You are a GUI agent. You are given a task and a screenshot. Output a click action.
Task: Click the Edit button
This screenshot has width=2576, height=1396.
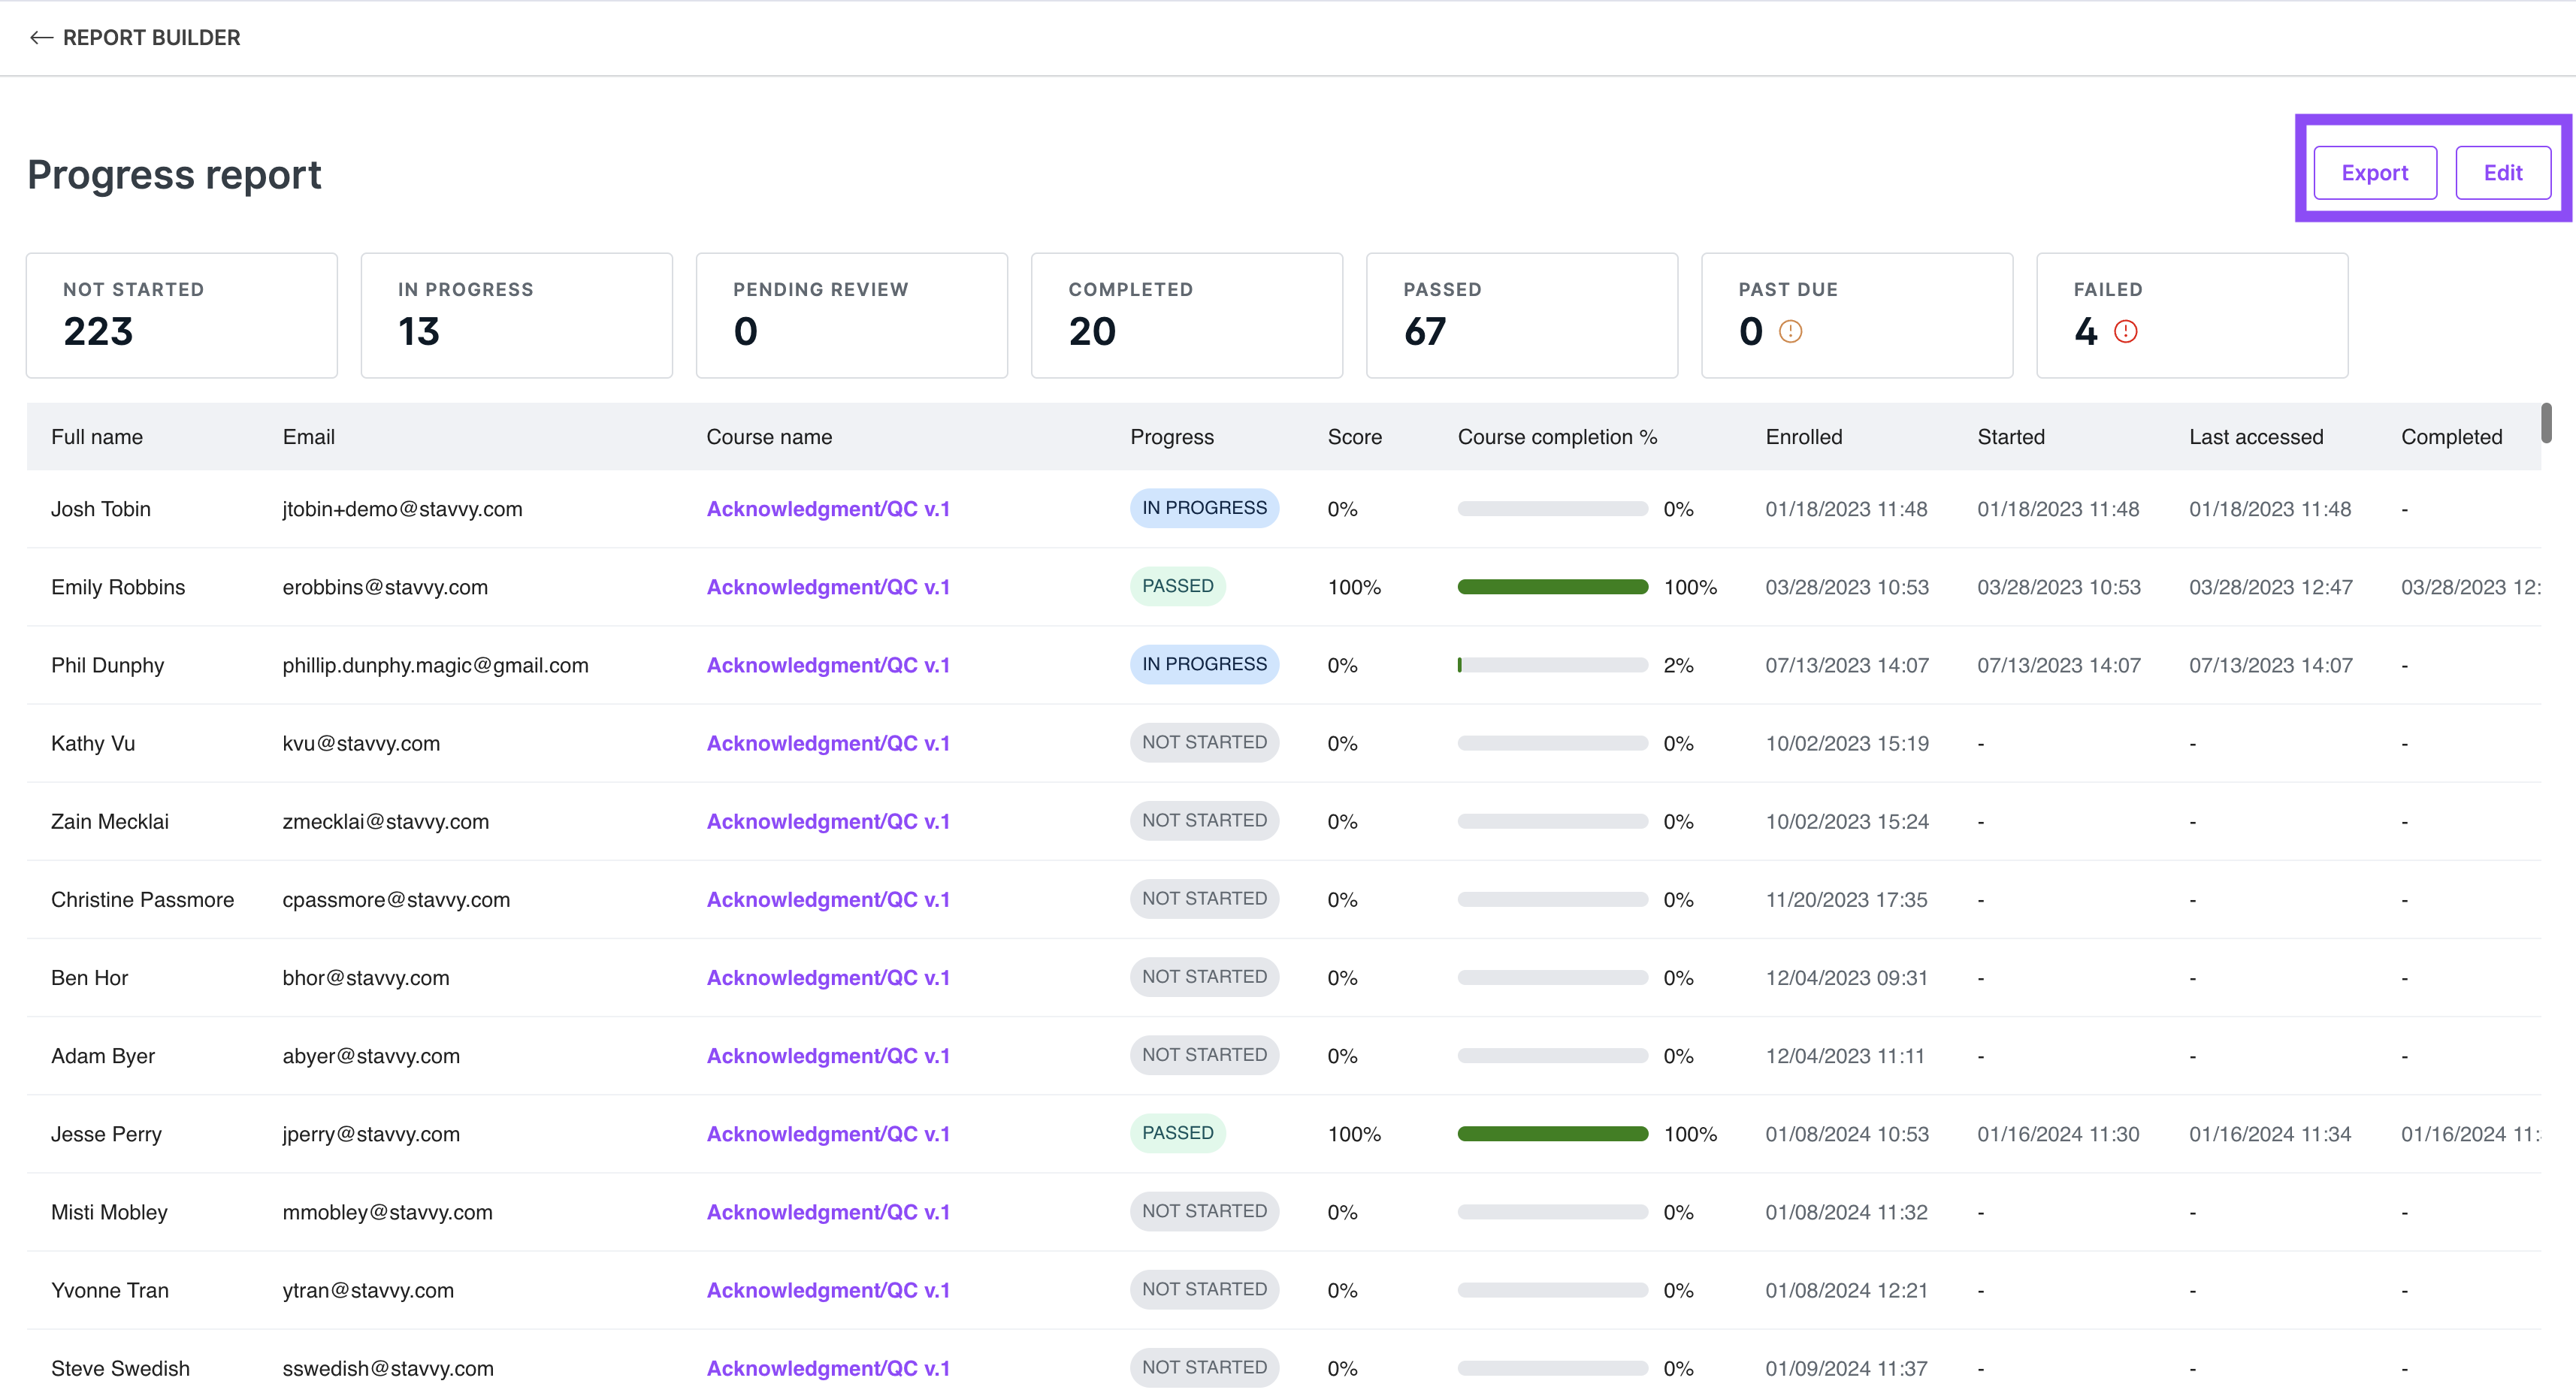[x=2502, y=173]
